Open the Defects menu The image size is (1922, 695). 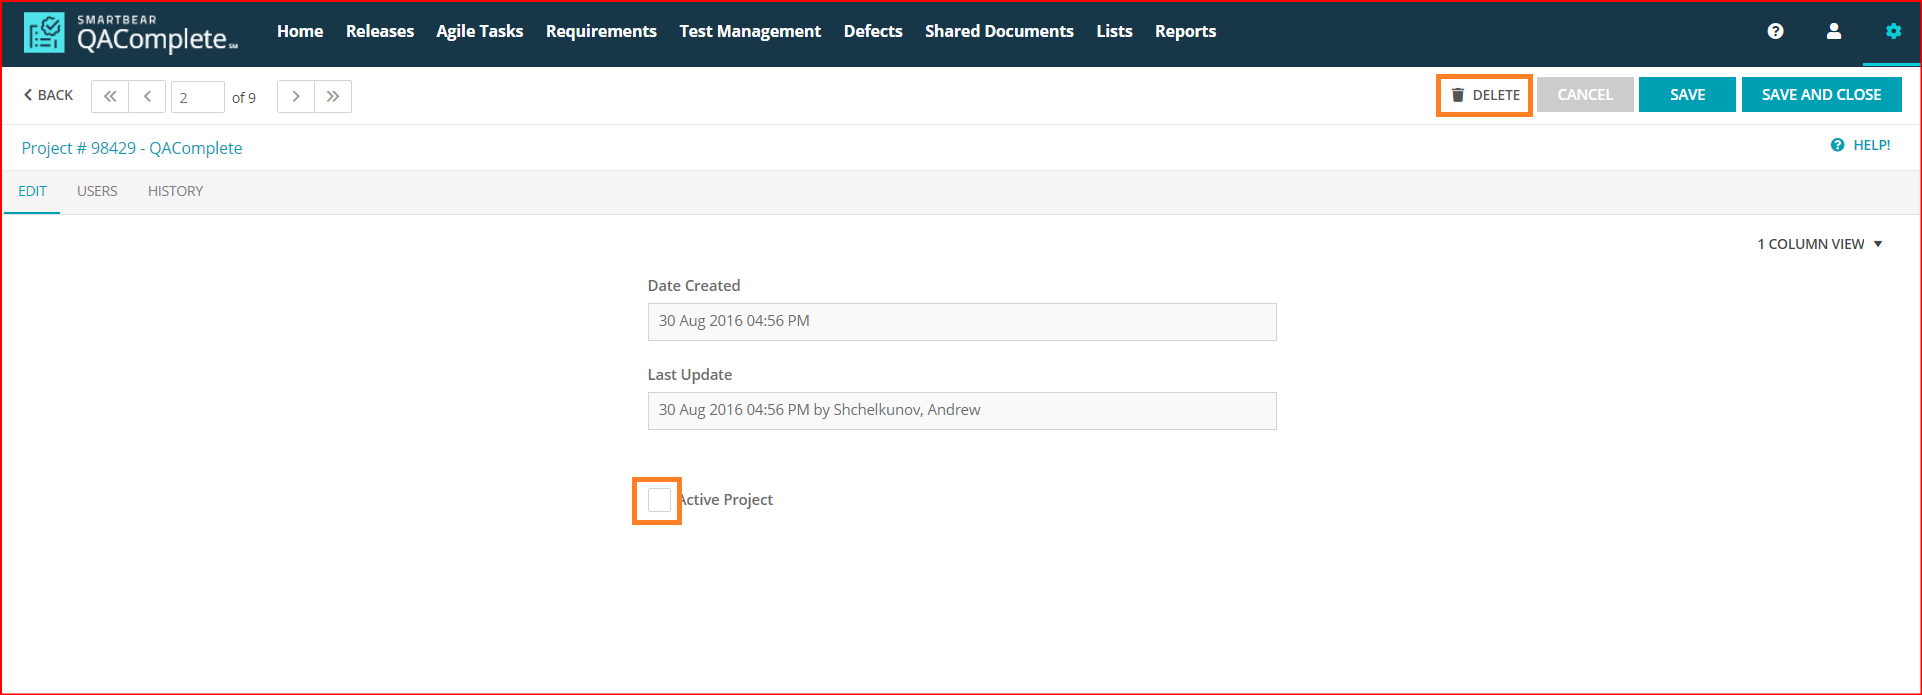pos(872,31)
